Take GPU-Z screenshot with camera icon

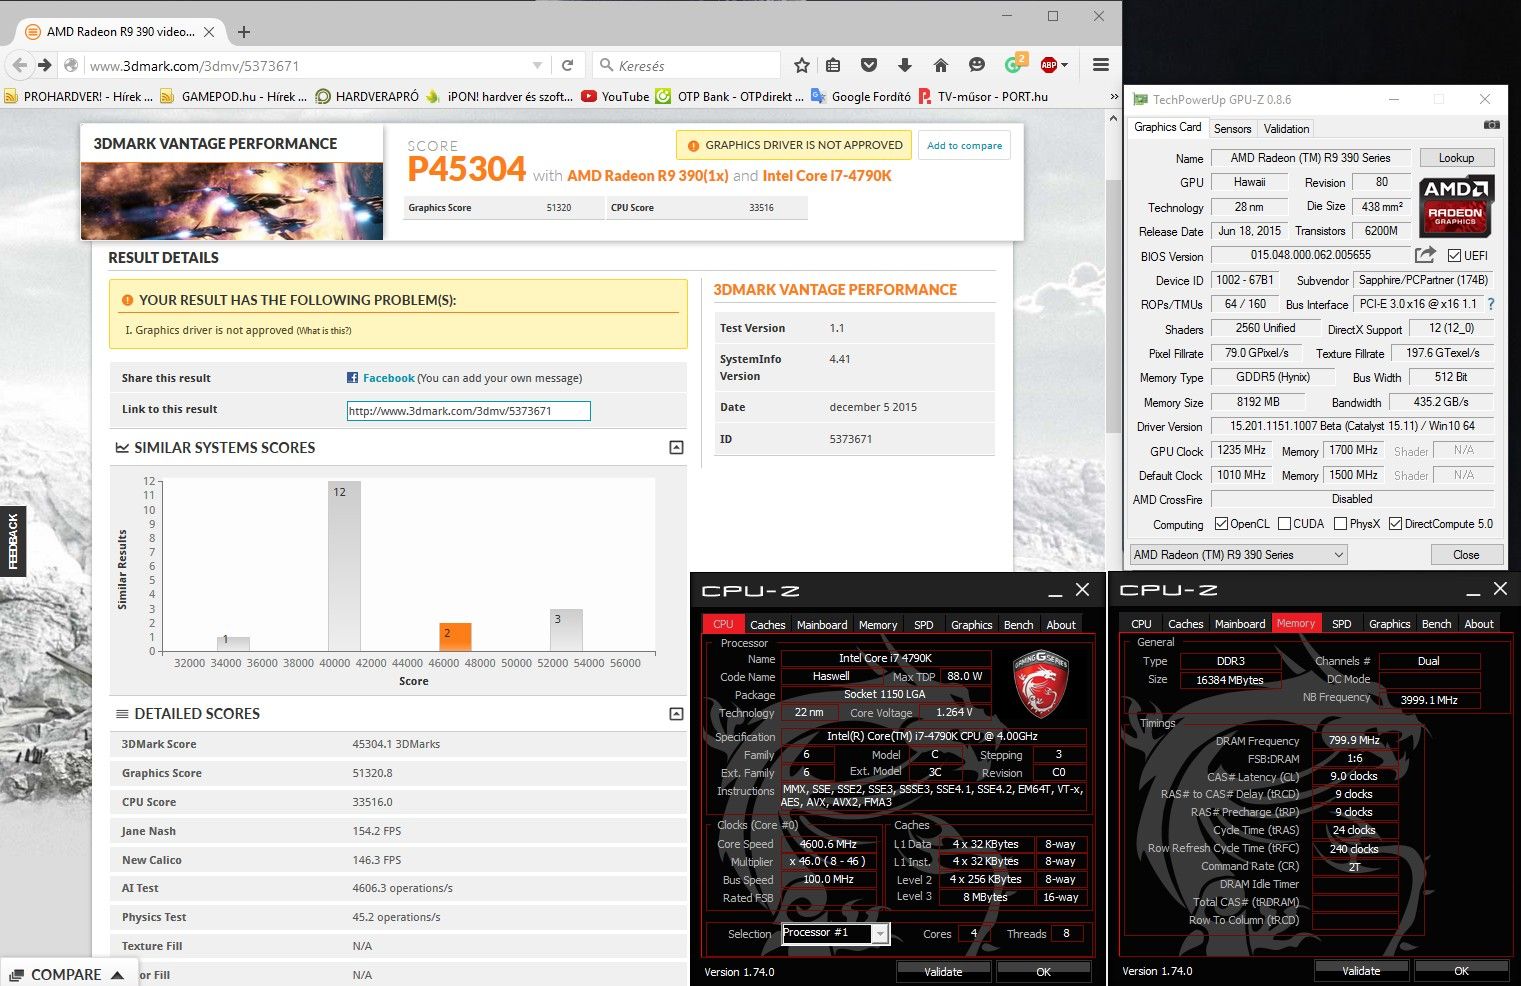tap(1491, 125)
